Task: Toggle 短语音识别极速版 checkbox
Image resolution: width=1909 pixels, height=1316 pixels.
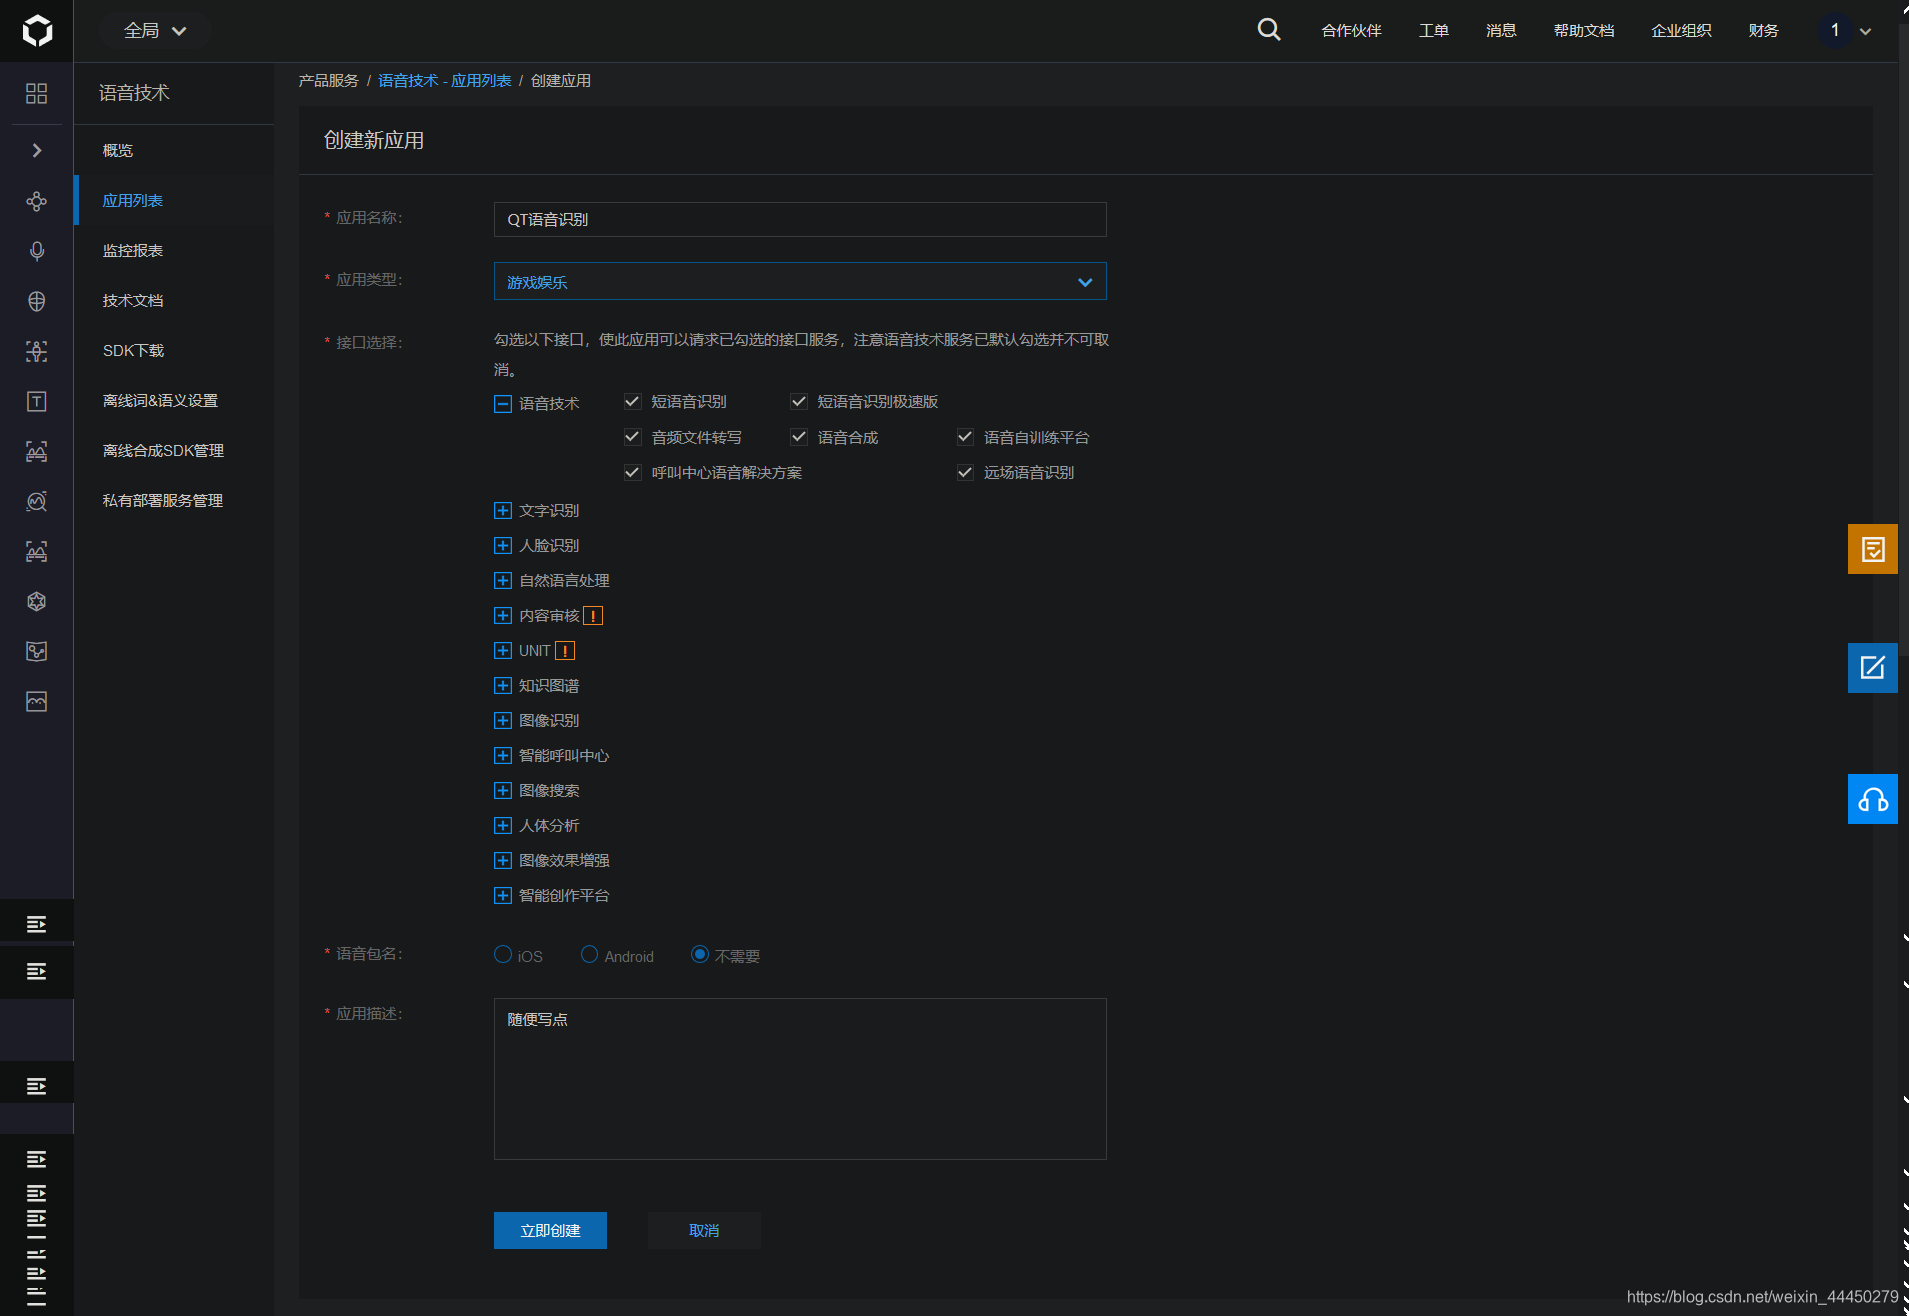Action: [799, 402]
